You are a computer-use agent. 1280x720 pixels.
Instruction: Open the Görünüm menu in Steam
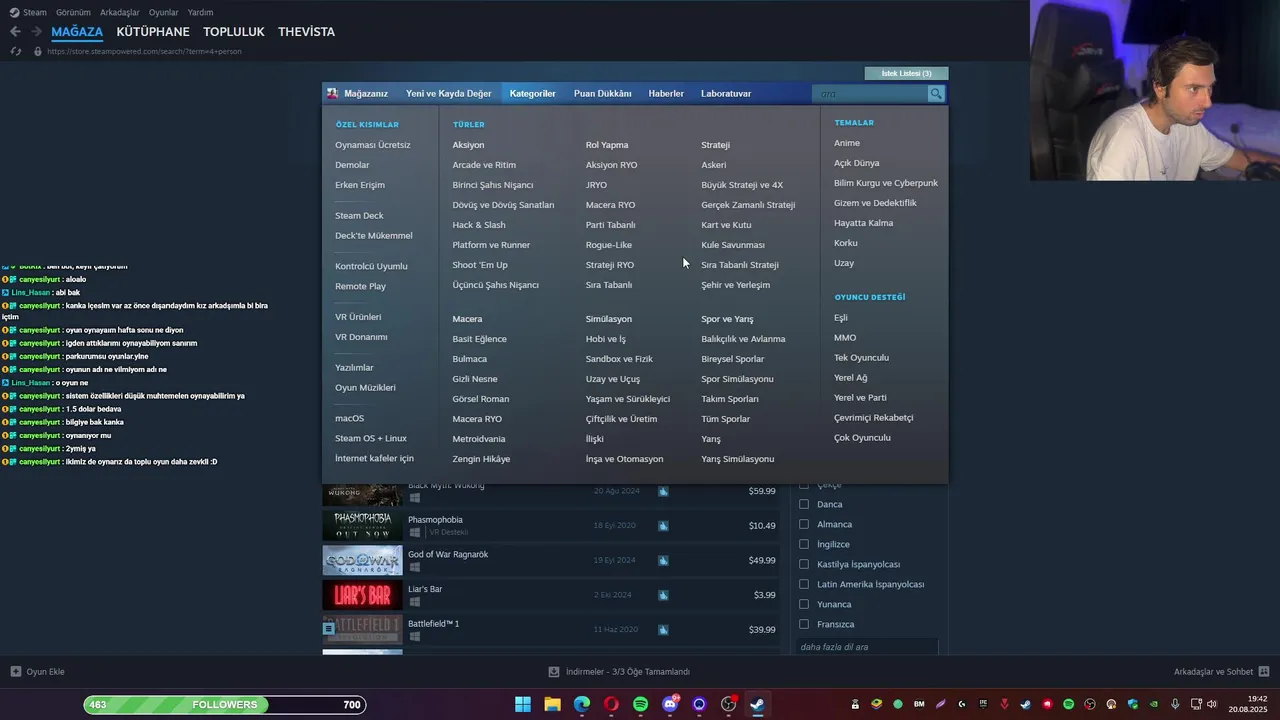click(73, 12)
